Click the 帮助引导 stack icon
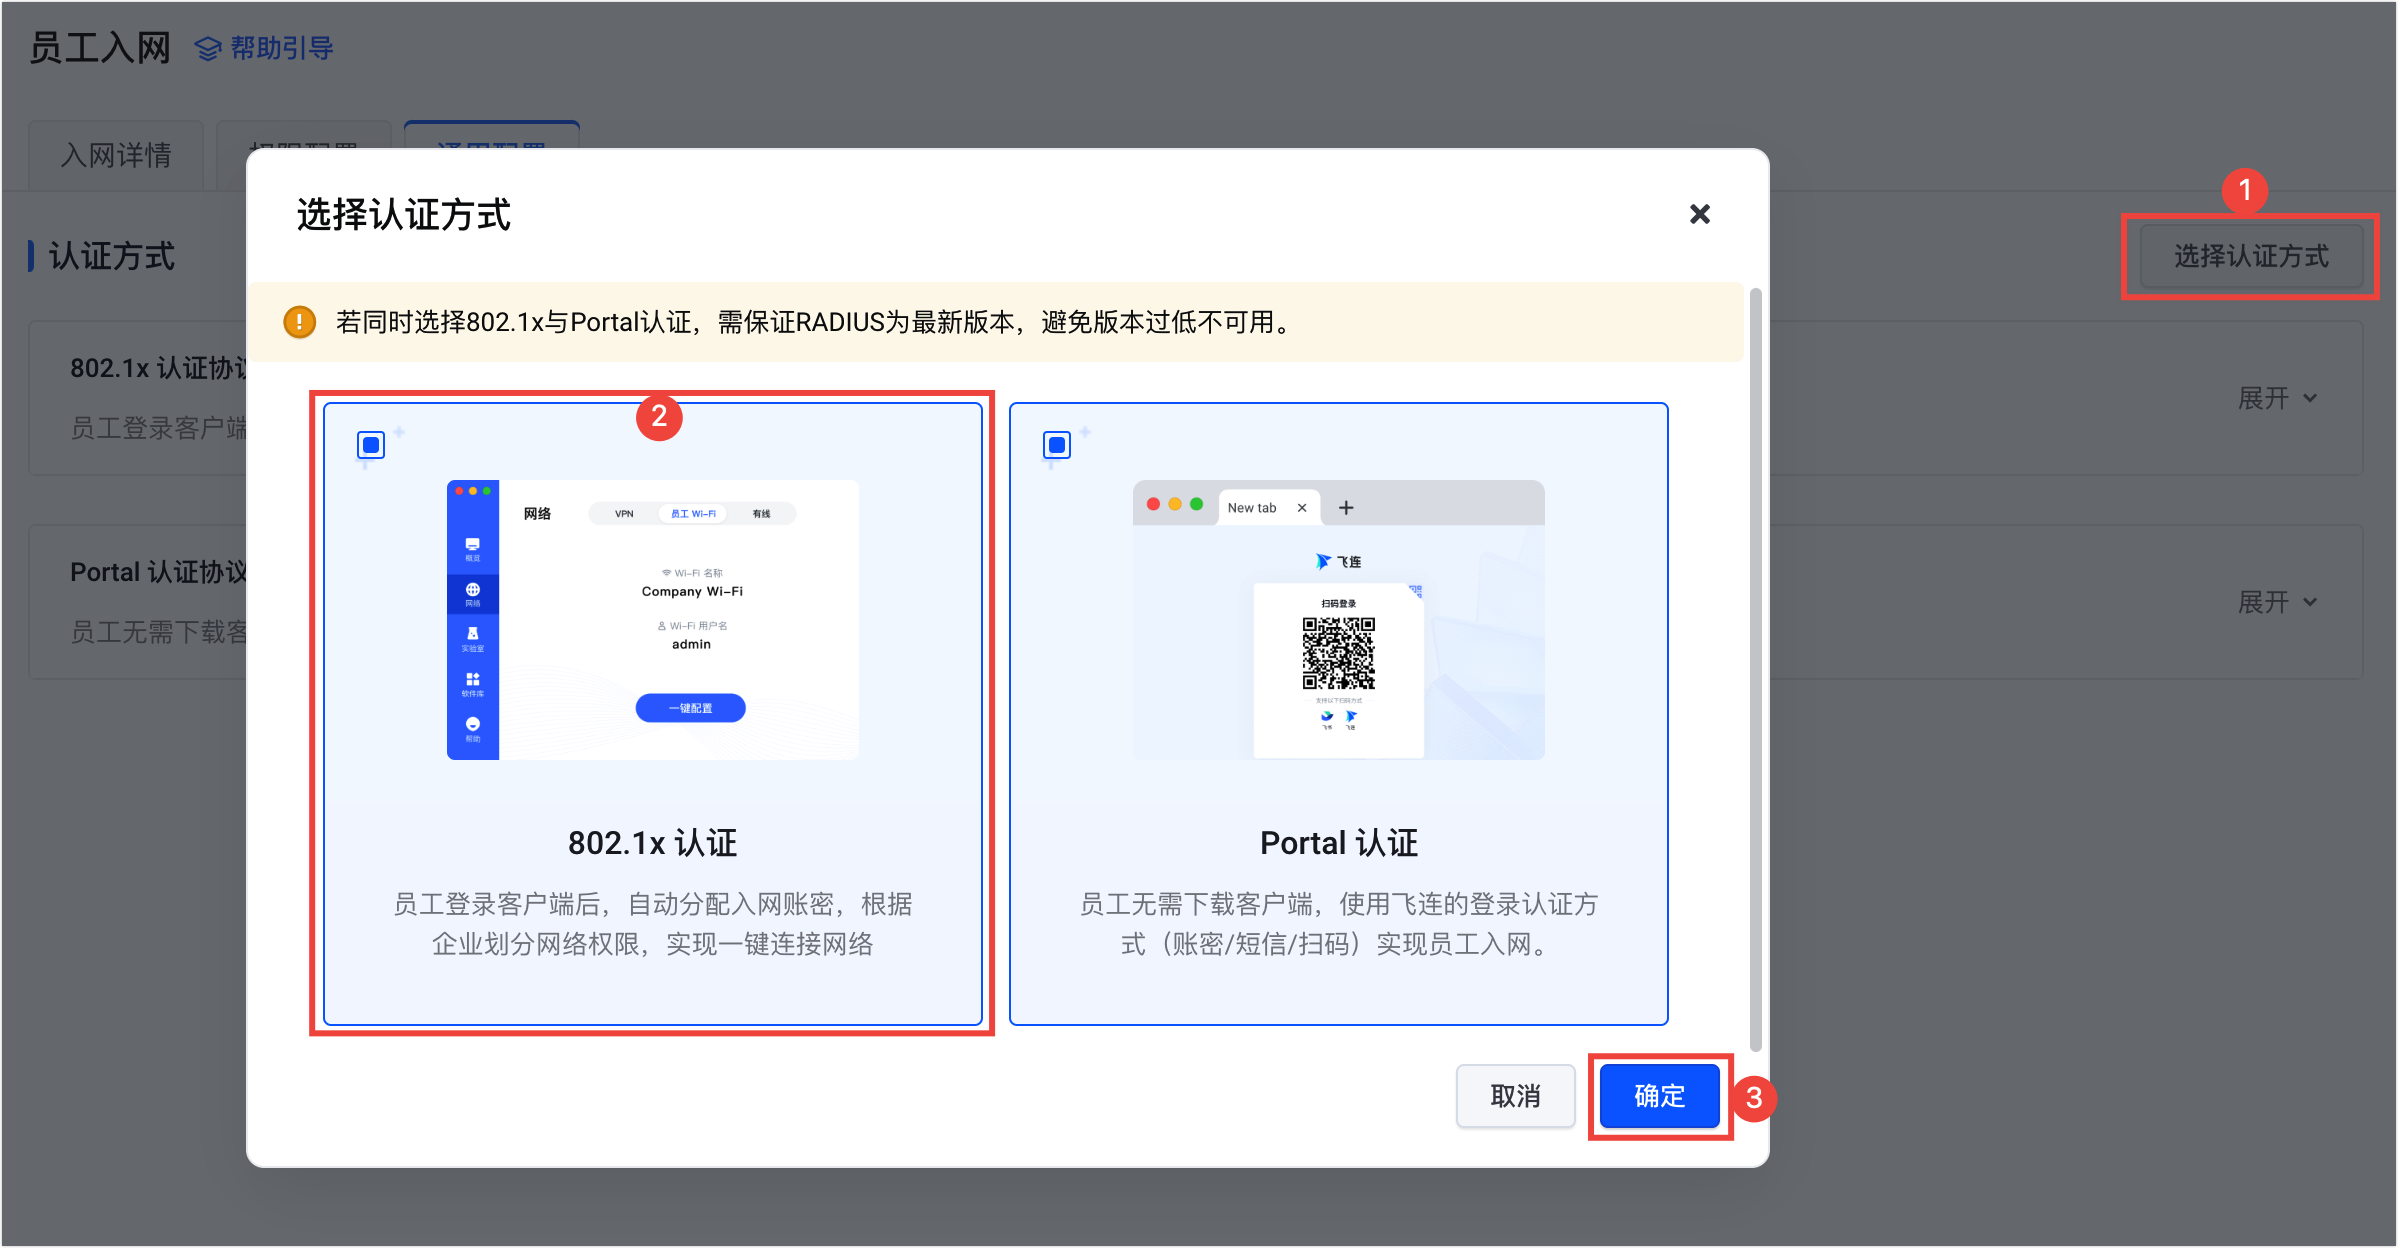This screenshot has height=1248, width=2398. click(x=208, y=48)
